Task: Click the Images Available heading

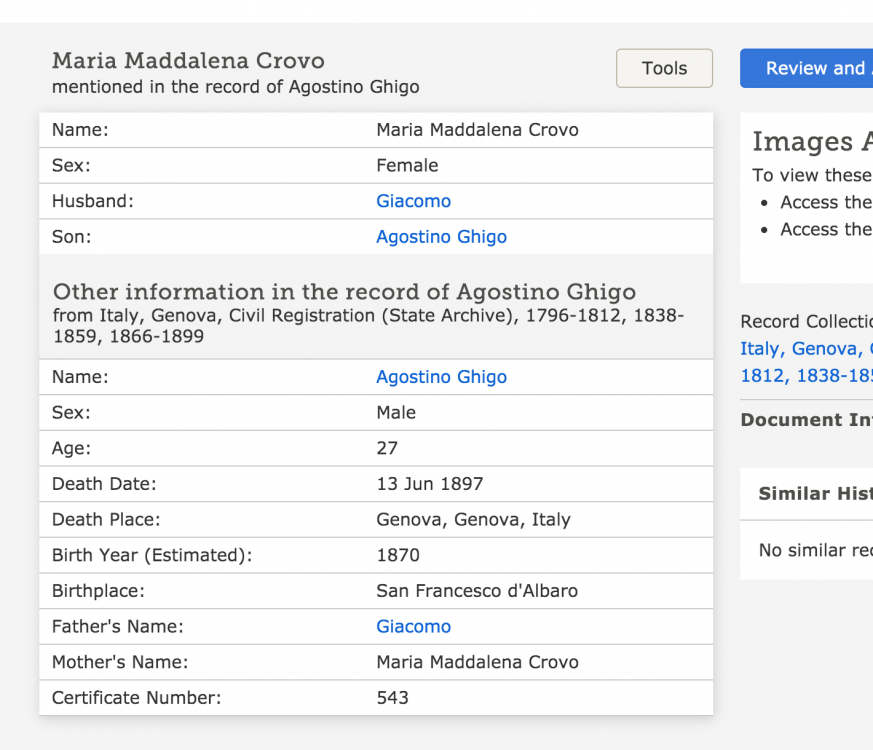Action: click(812, 141)
